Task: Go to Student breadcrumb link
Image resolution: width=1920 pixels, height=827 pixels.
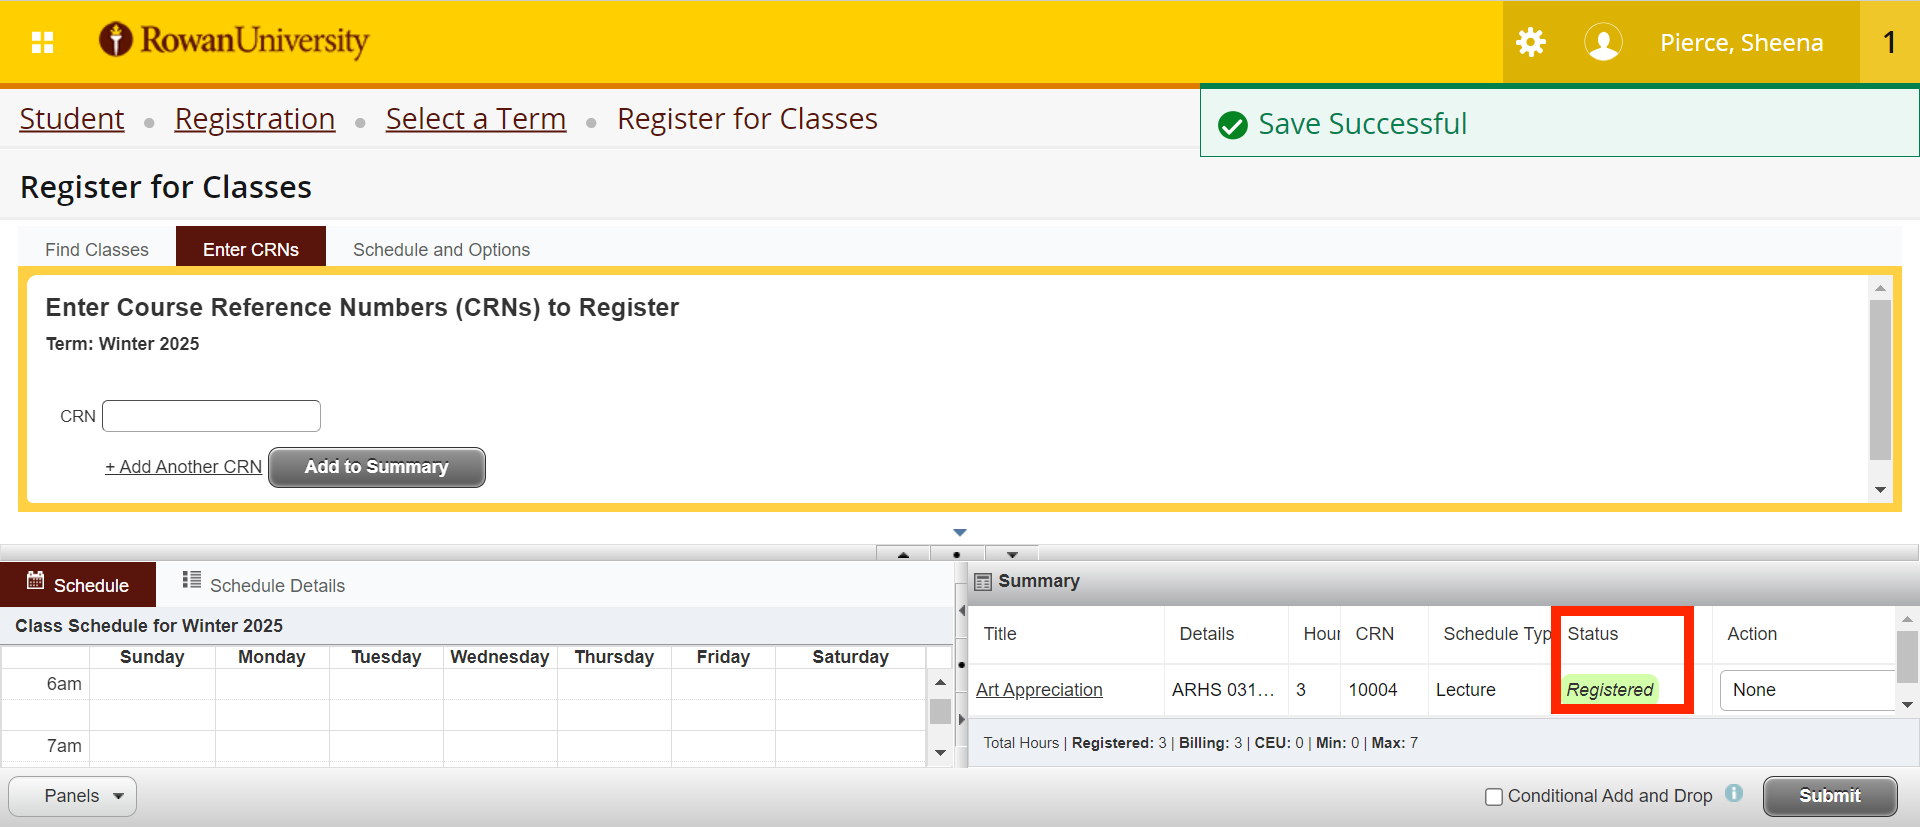Action: [x=72, y=119]
